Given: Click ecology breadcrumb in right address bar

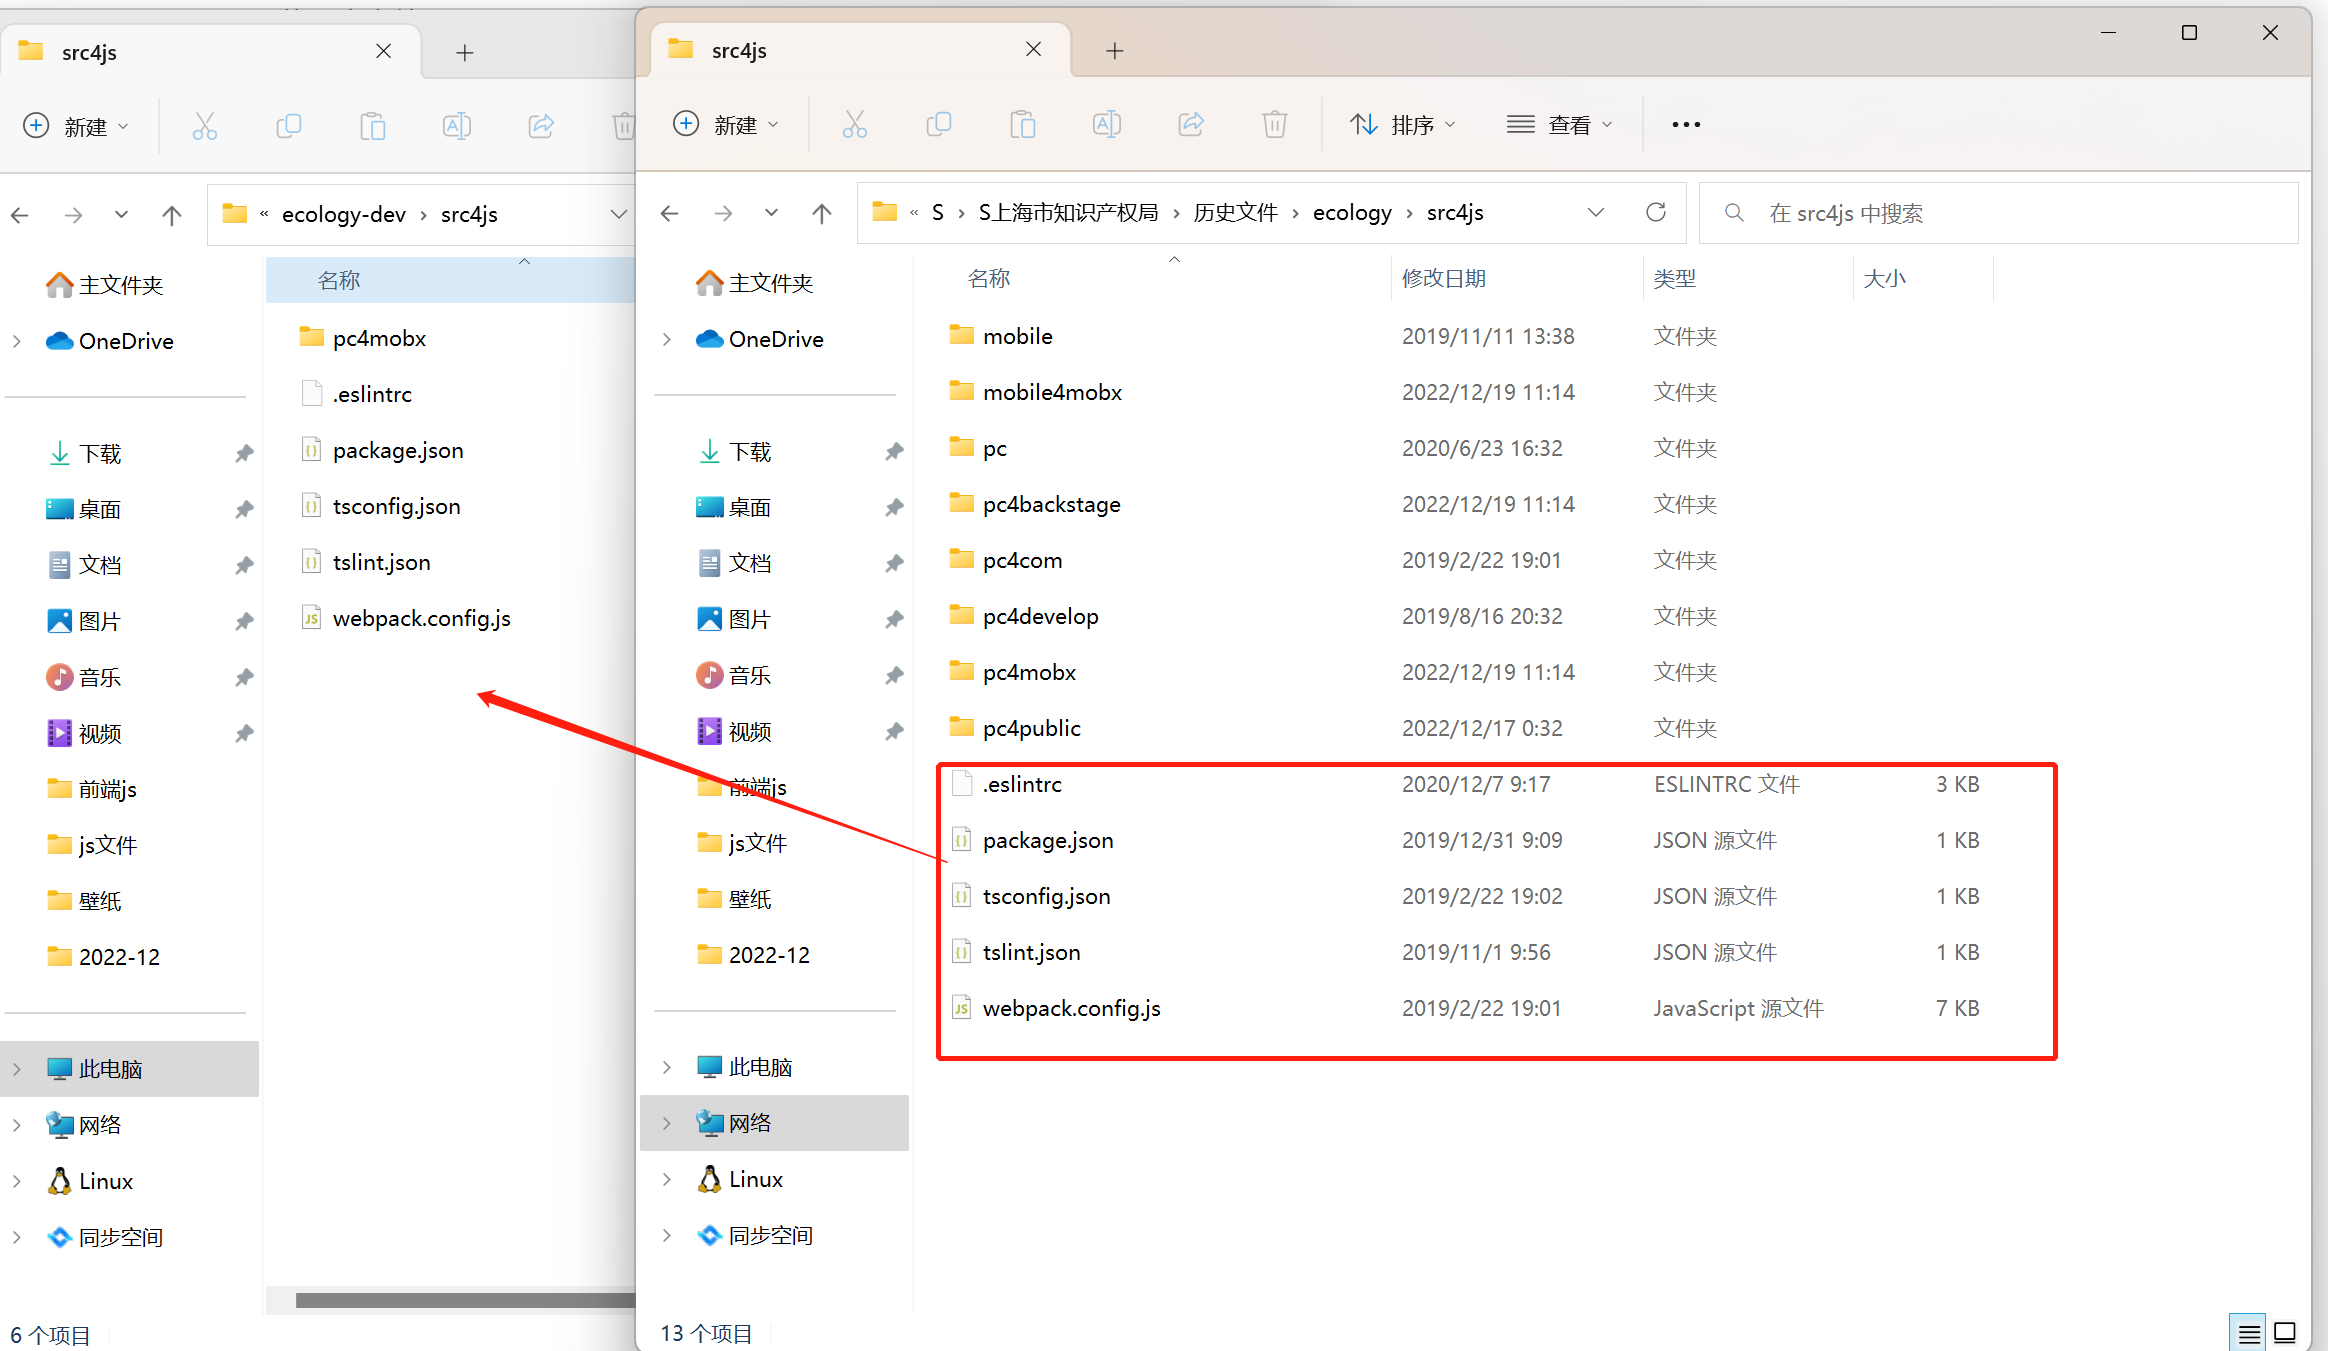Looking at the screenshot, I should click(1352, 212).
